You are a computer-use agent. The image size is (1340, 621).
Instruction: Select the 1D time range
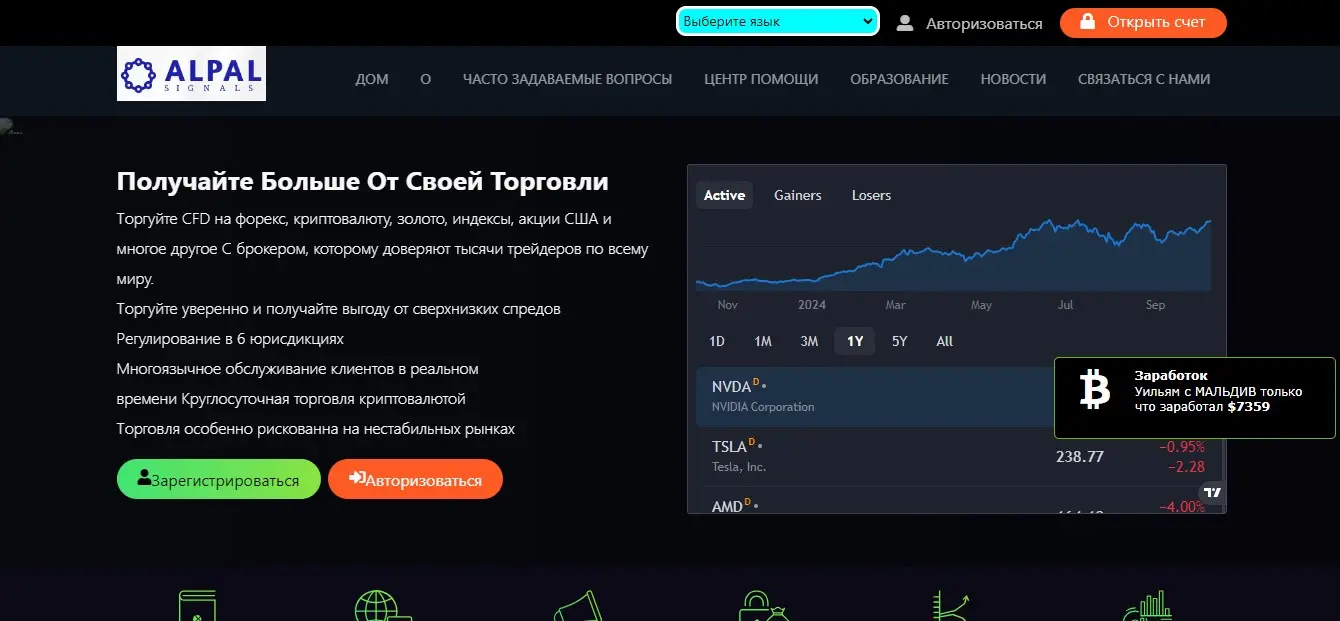tap(716, 341)
